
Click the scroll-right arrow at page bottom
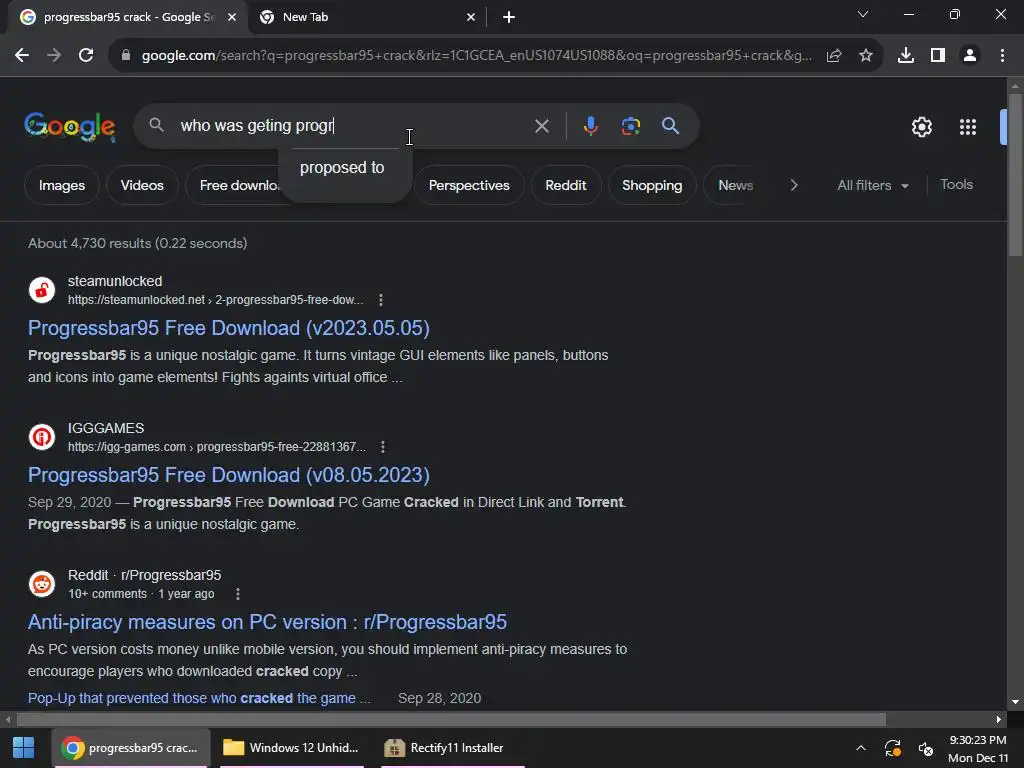coord(999,719)
